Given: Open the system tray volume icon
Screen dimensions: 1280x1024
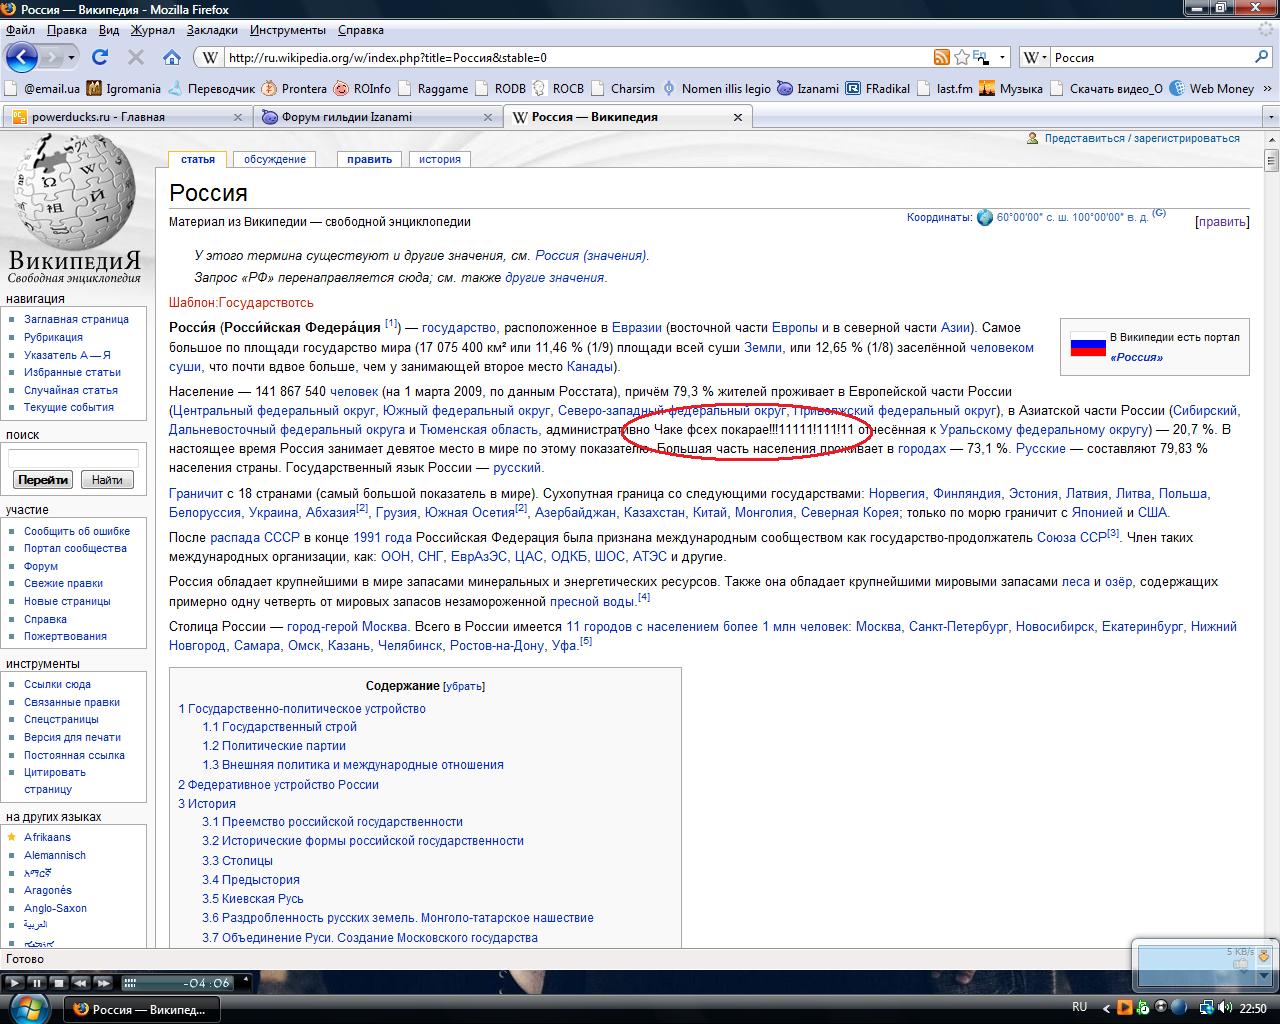Looking at the screenshot, I should (1227, 1007).
